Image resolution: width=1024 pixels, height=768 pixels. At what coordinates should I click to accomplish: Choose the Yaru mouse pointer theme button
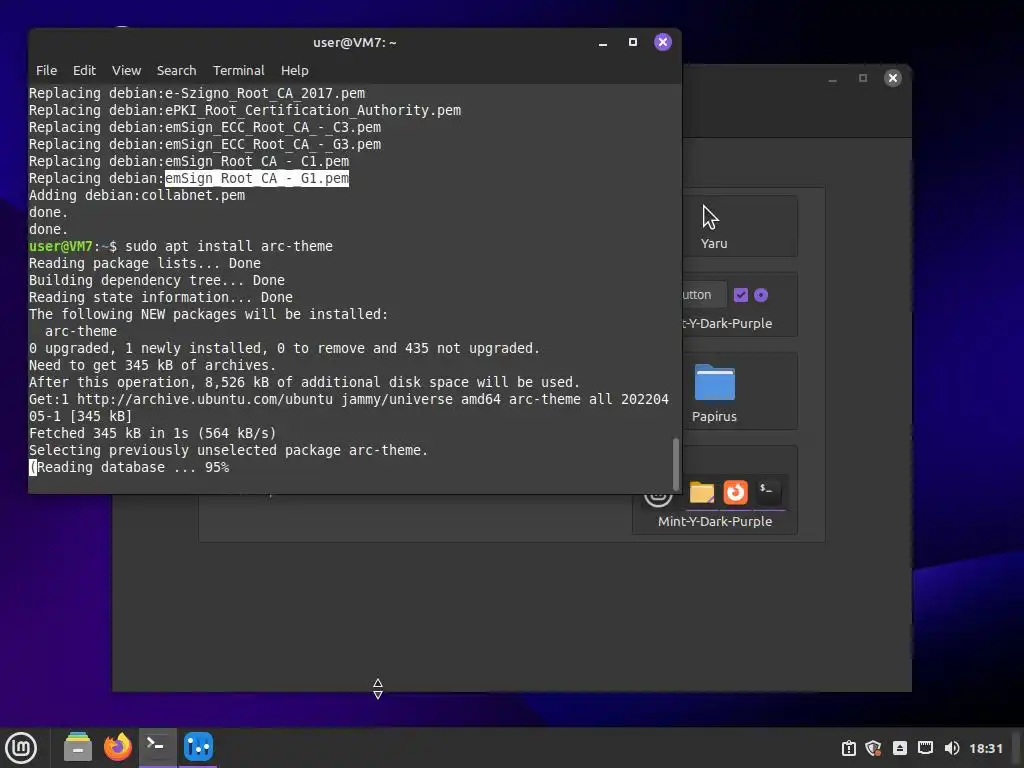pos(739,226)
